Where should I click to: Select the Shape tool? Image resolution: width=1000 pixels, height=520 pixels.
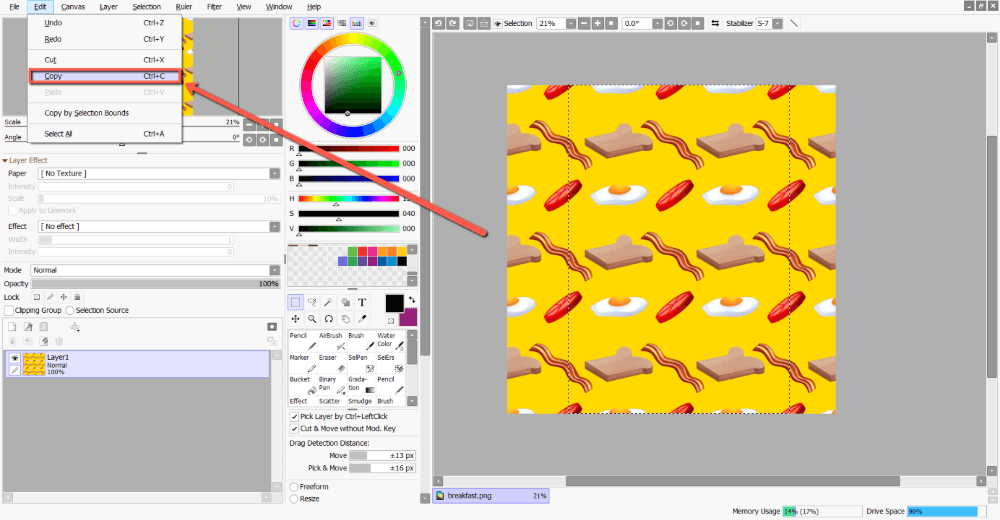(345, 302)
